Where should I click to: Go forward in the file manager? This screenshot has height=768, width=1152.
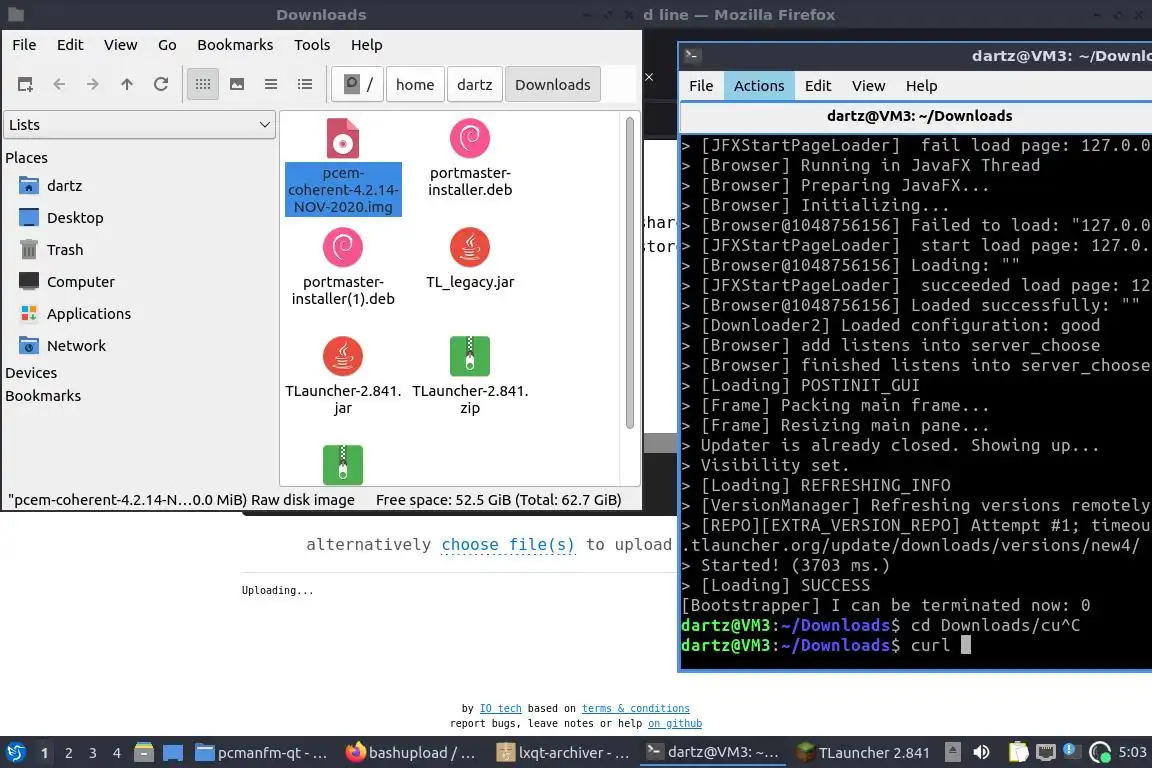93,85
